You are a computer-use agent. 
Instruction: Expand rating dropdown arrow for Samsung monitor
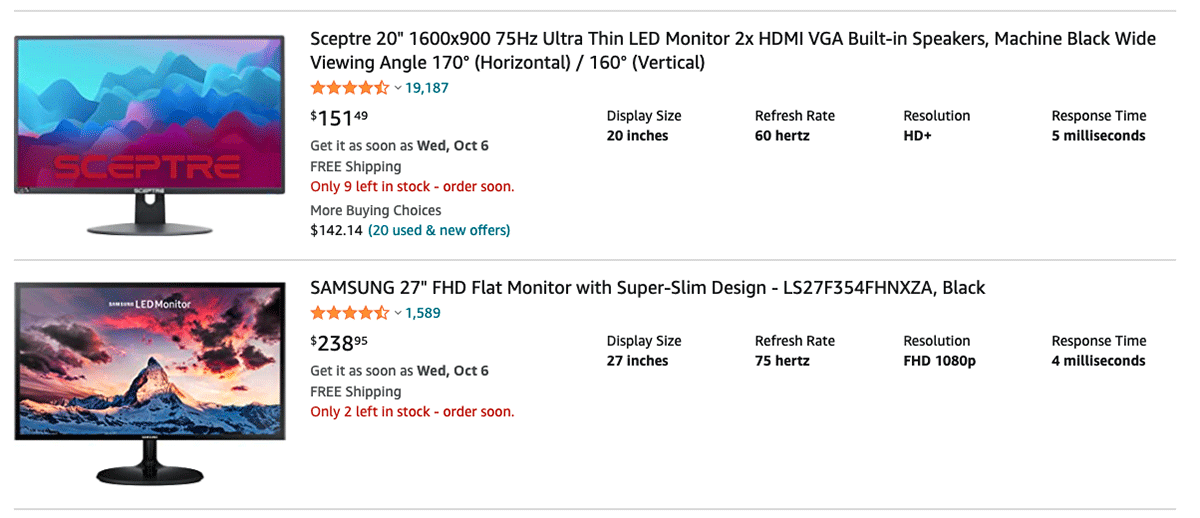pyautogui.click(x=398, y=313)
